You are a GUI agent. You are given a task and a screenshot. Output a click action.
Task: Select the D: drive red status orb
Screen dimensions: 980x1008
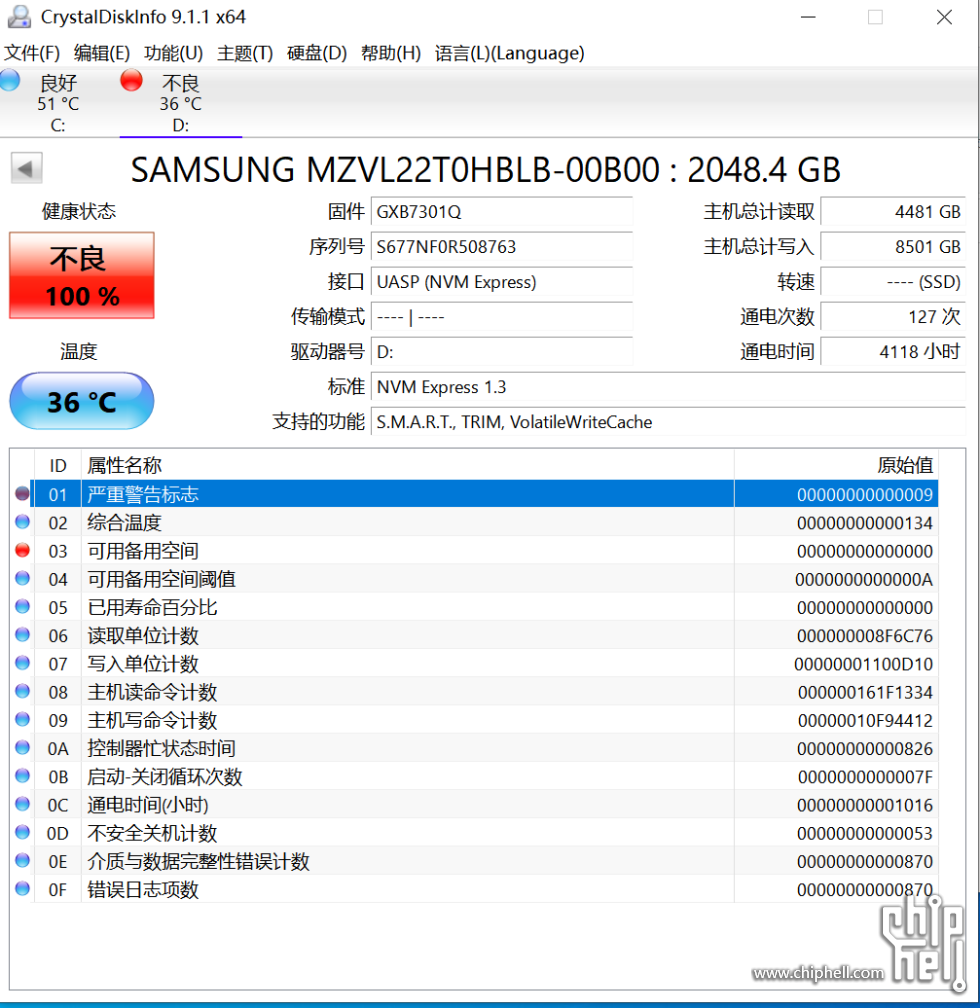(x=131, y=80)
